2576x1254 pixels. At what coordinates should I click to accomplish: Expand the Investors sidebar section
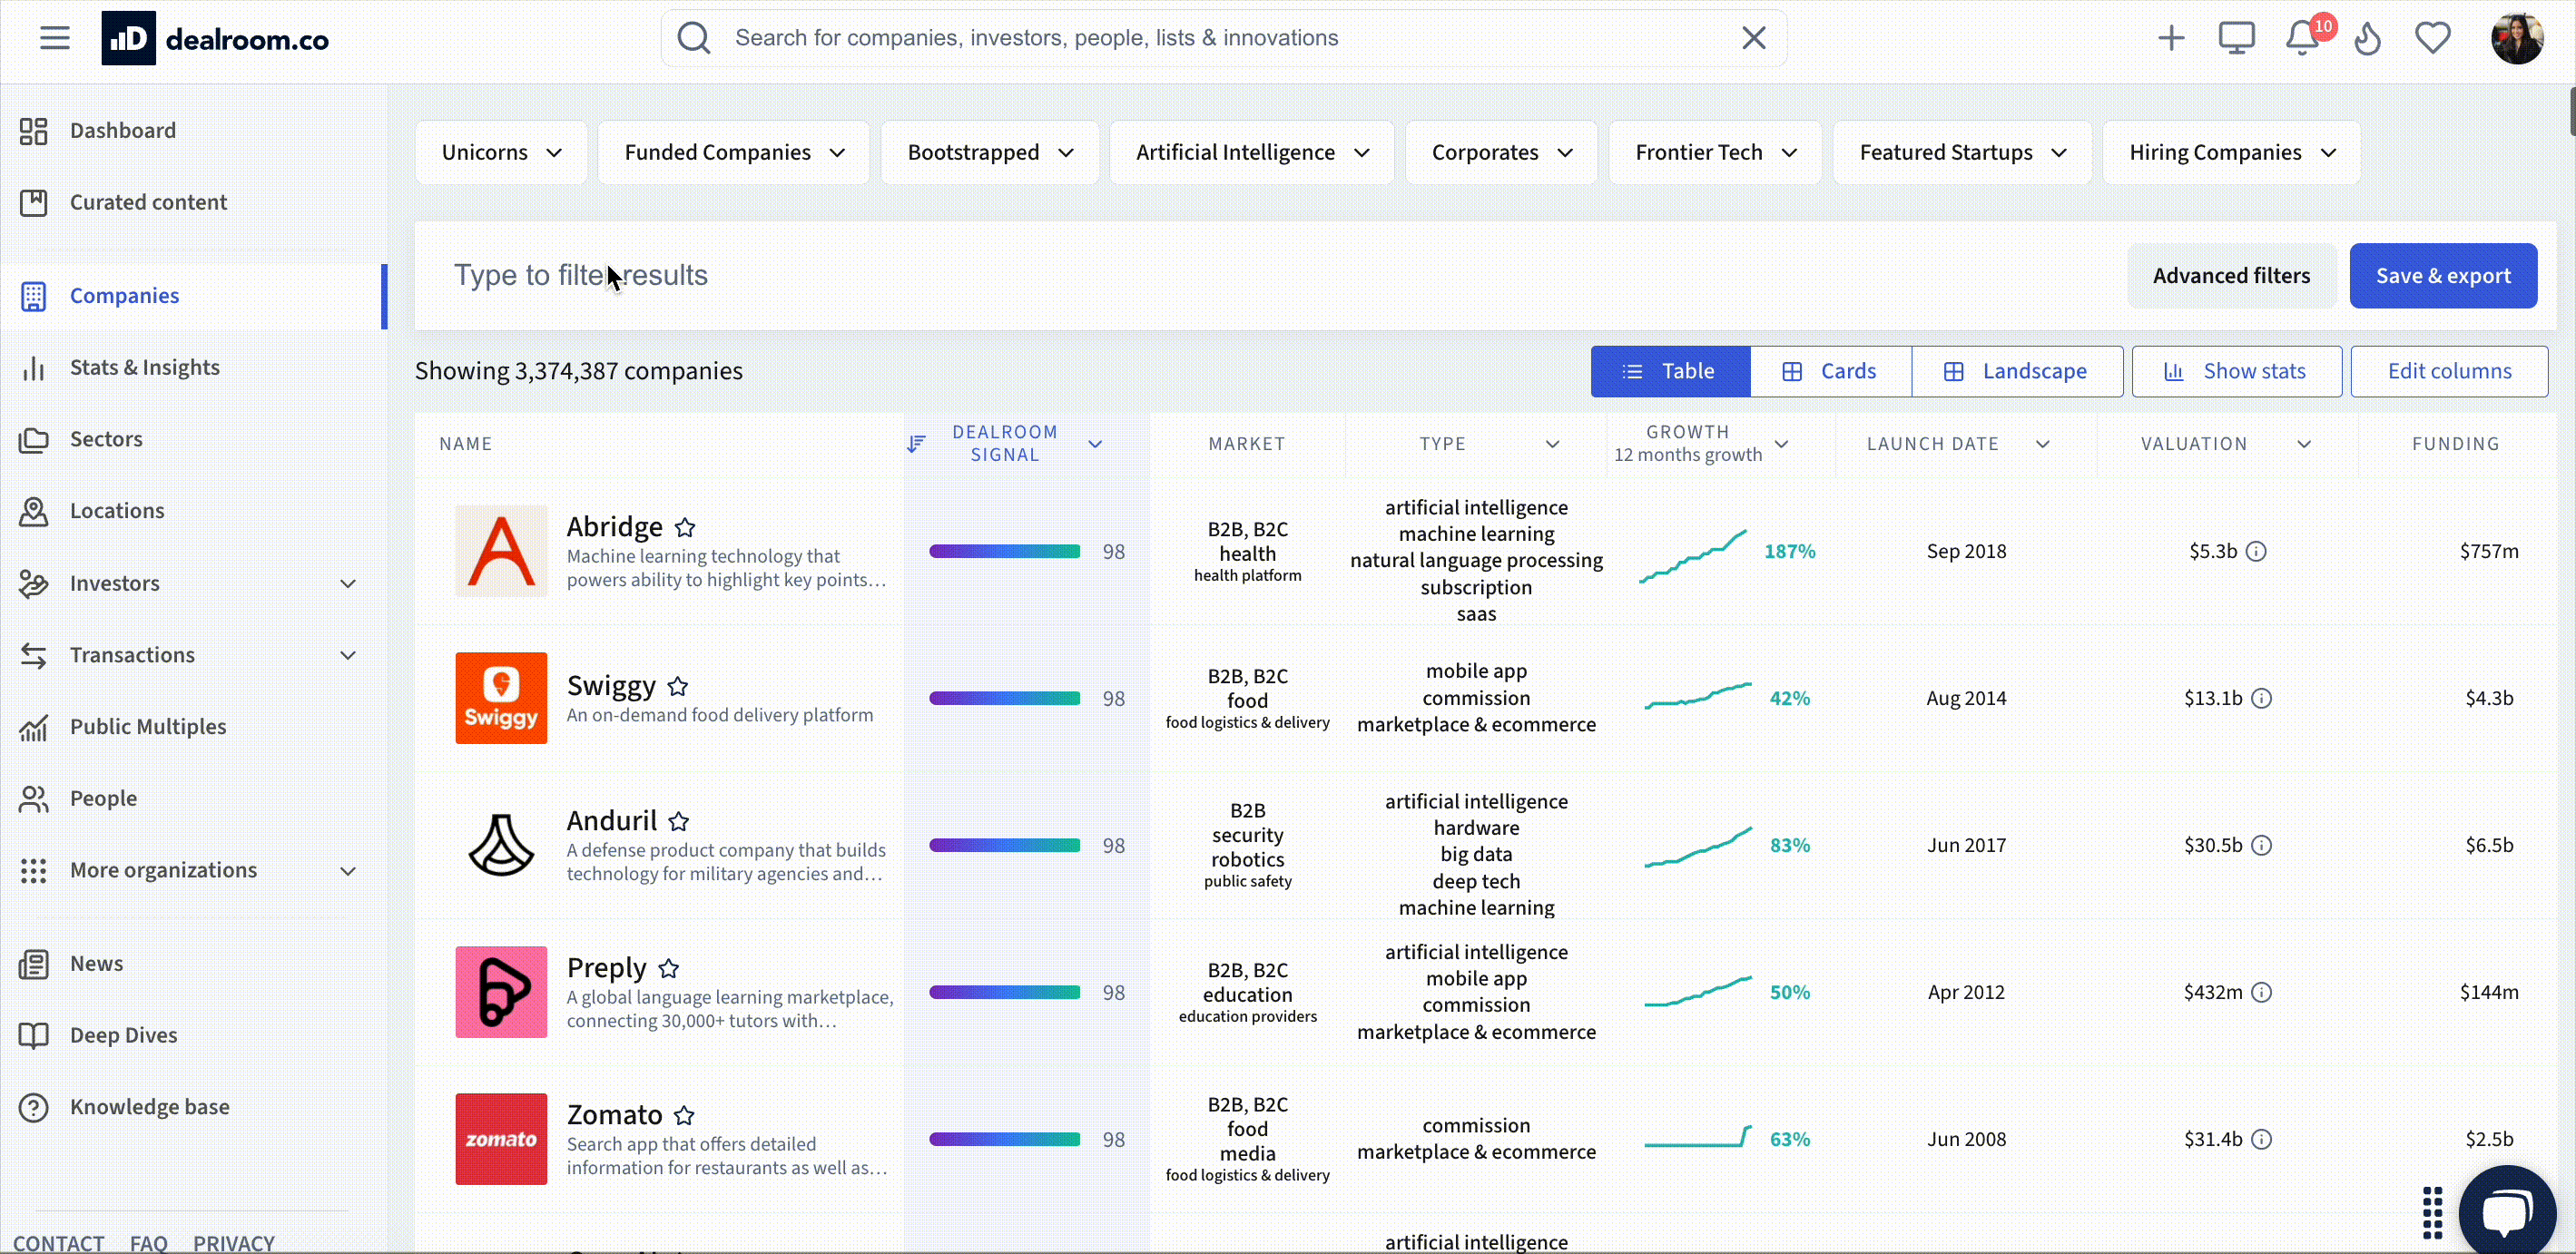[x=348, y=583]
